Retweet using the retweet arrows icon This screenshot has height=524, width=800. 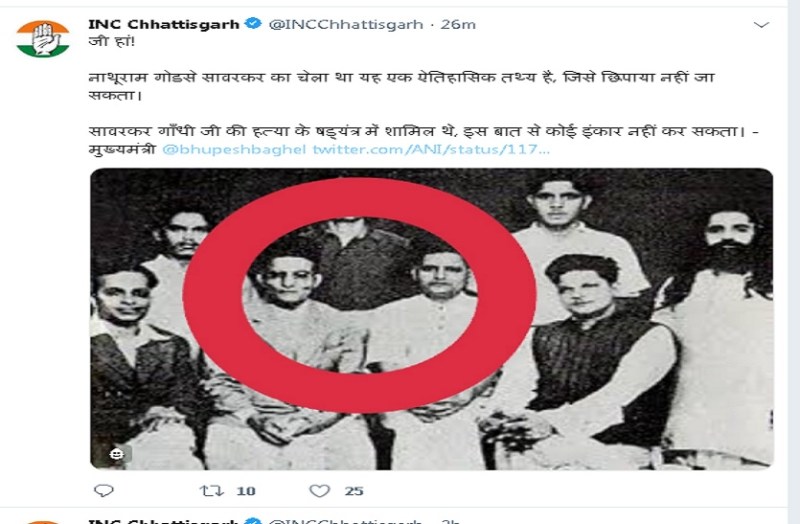click(x=211, y=490)
